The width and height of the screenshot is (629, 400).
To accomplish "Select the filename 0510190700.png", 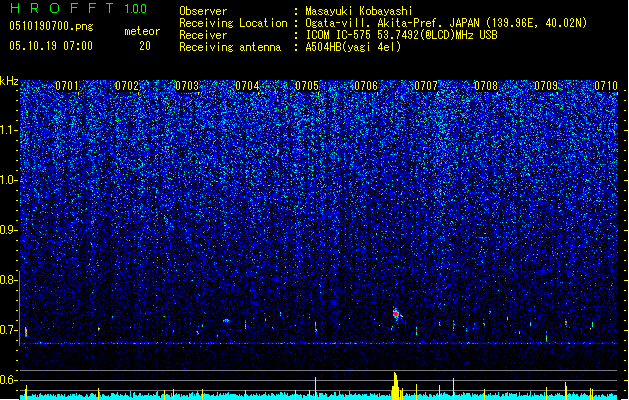I will (x=51, y=26).
